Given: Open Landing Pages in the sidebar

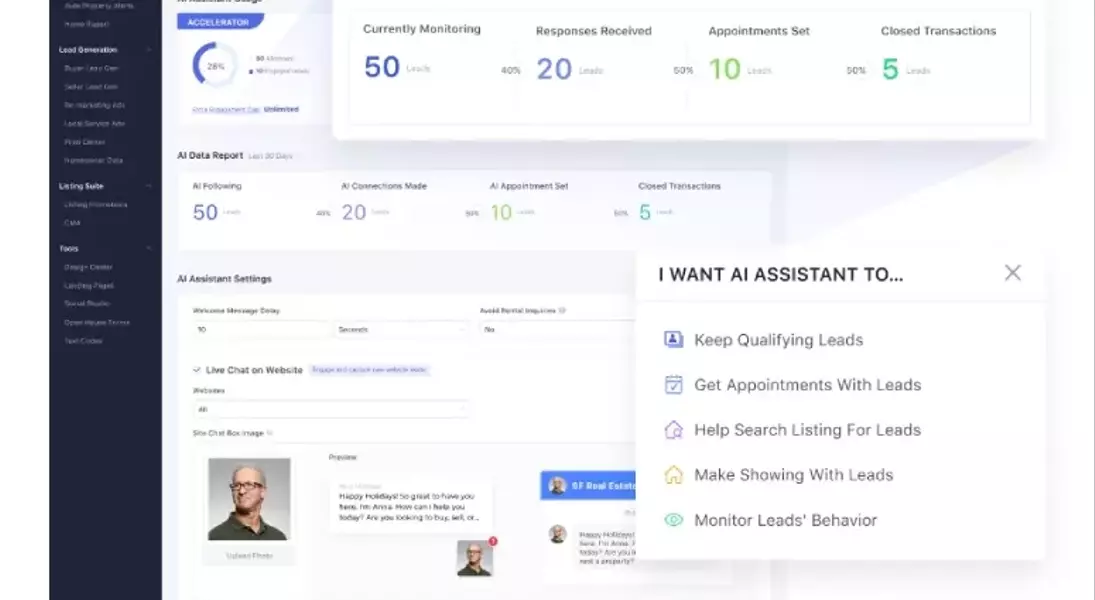Looking at the screenshot, I should pyautogui.click(x=89, y=285).
